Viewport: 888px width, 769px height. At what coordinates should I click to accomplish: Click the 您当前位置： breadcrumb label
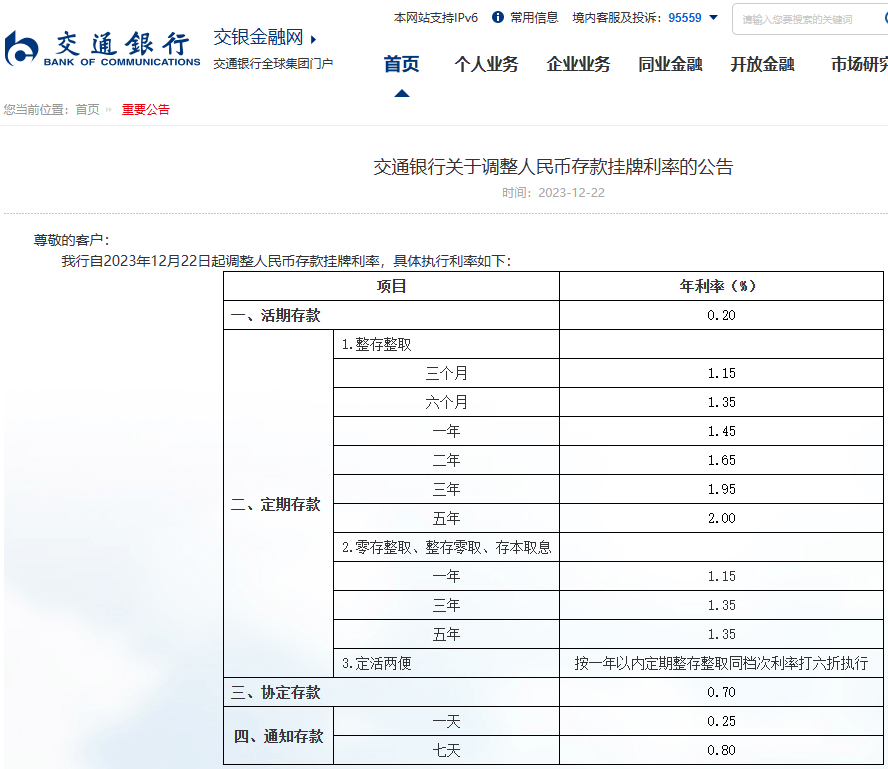[37, 109]
